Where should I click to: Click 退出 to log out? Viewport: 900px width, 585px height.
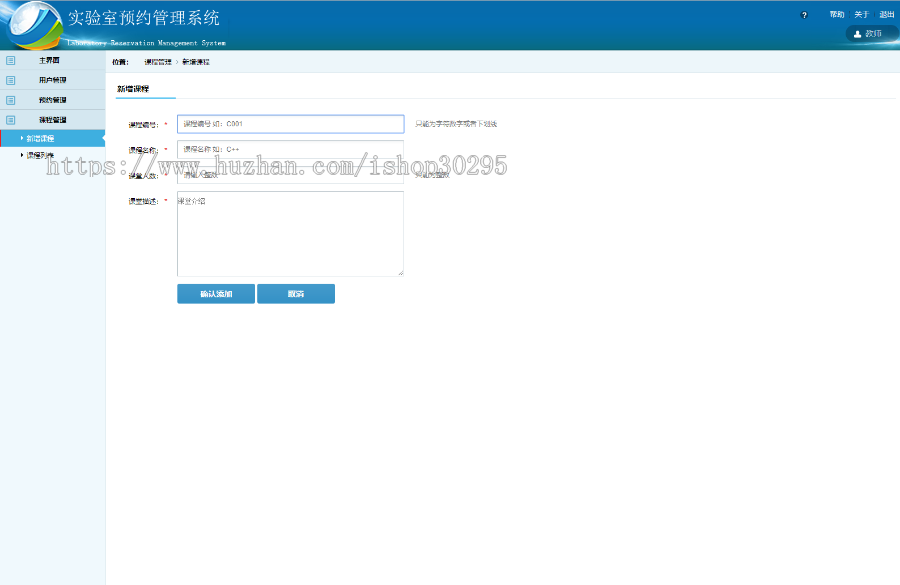pyautogui.click(x=886, y=13)
